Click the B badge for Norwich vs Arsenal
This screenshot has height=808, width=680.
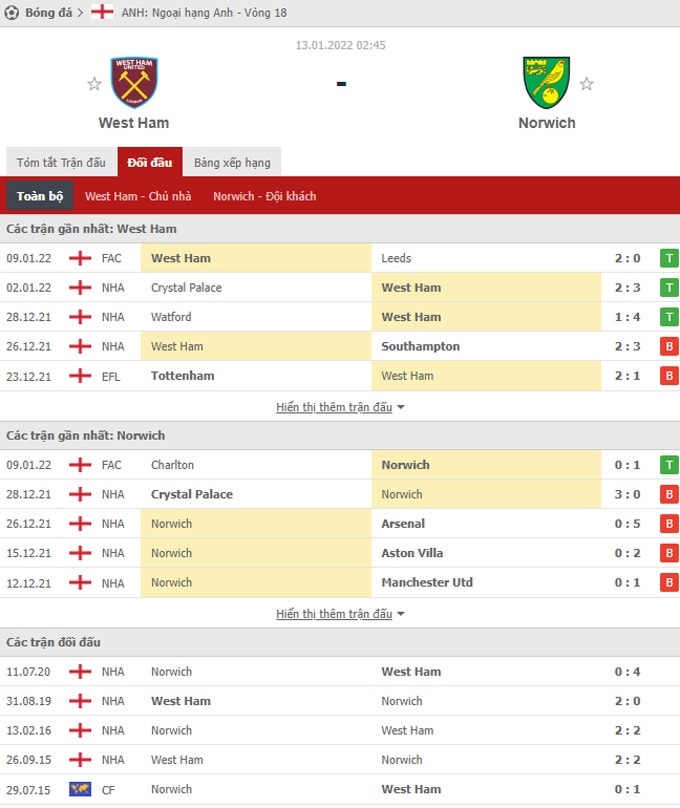[x=669, y=524]
